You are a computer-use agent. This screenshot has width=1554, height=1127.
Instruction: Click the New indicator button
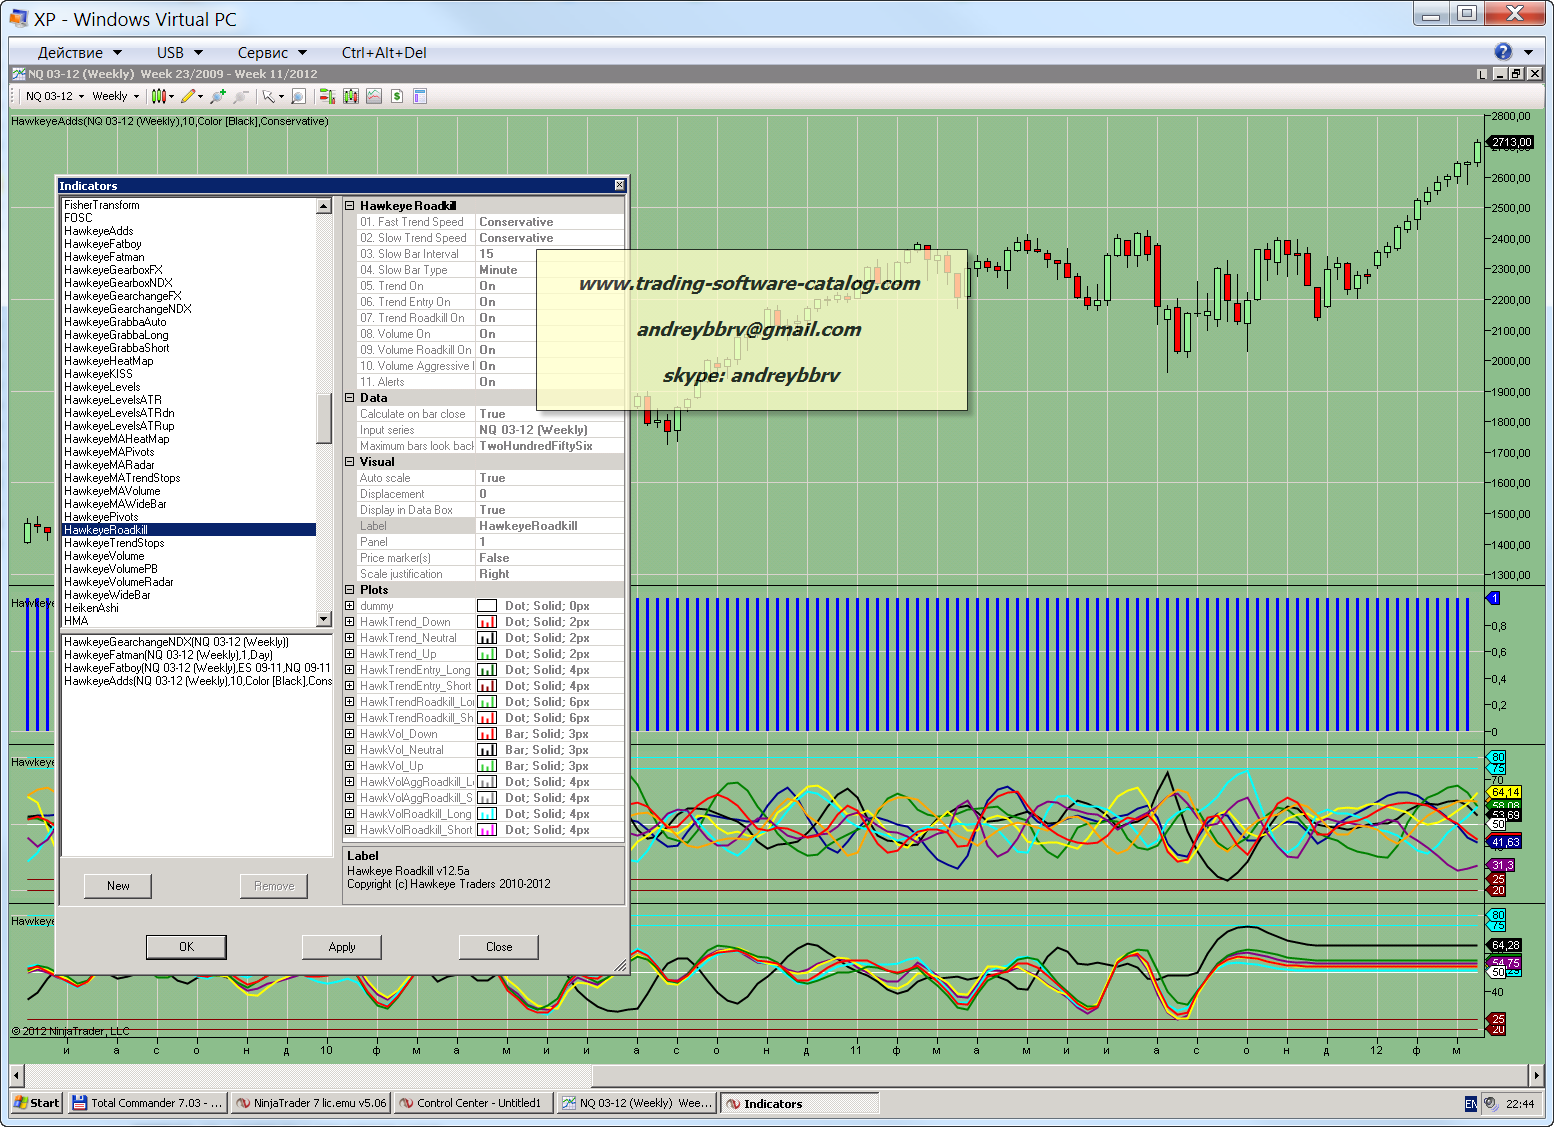[118, 886]
